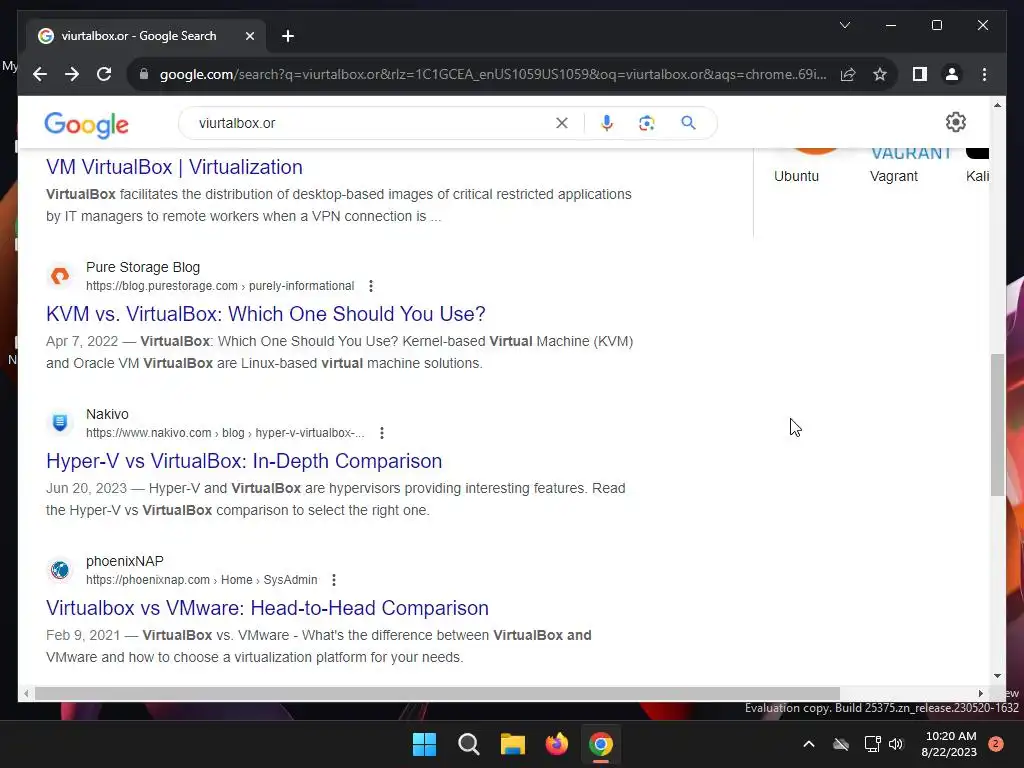Open Virtualbox vs VMware comparison link
The image size is (1024, 768).
[x=267, y=608]
